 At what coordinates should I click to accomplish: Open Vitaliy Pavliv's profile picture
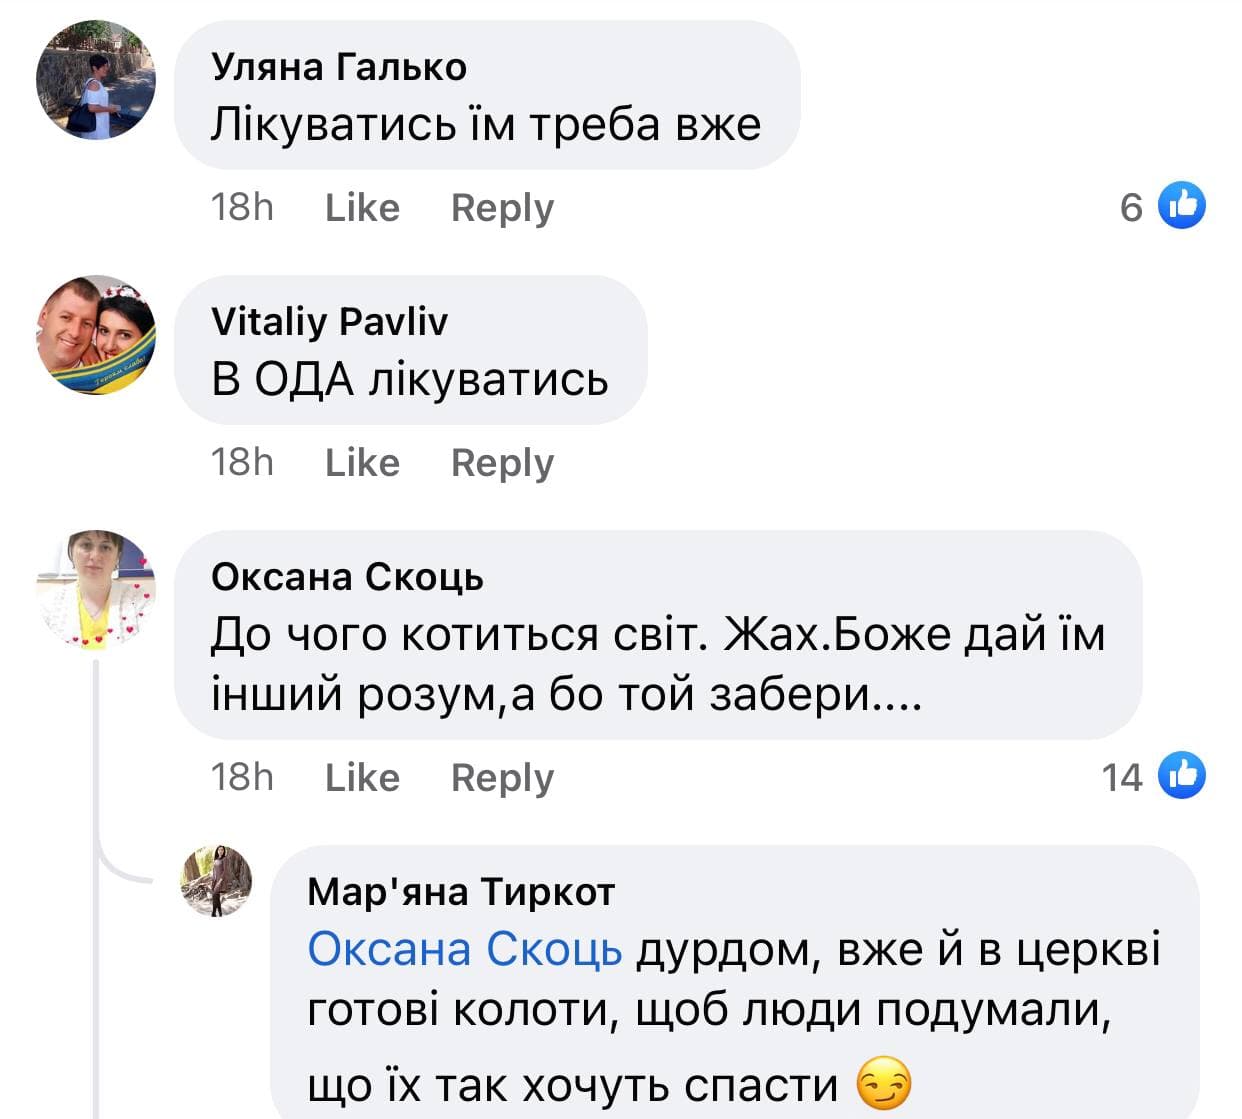(x=96, y=334)
